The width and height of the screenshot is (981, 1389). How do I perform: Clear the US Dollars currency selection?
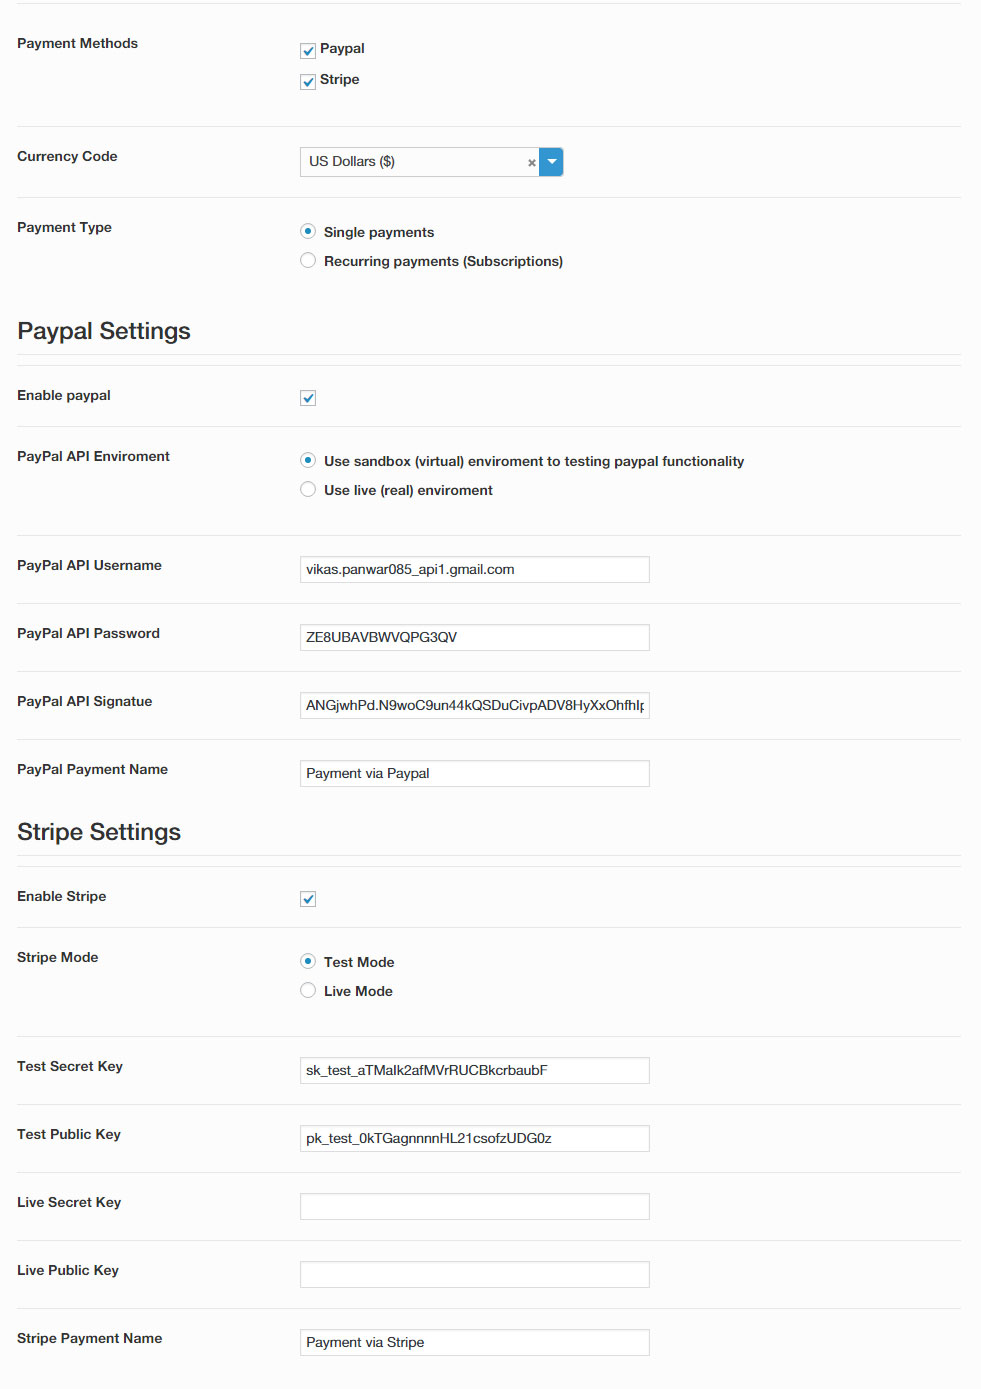point(532,163)
